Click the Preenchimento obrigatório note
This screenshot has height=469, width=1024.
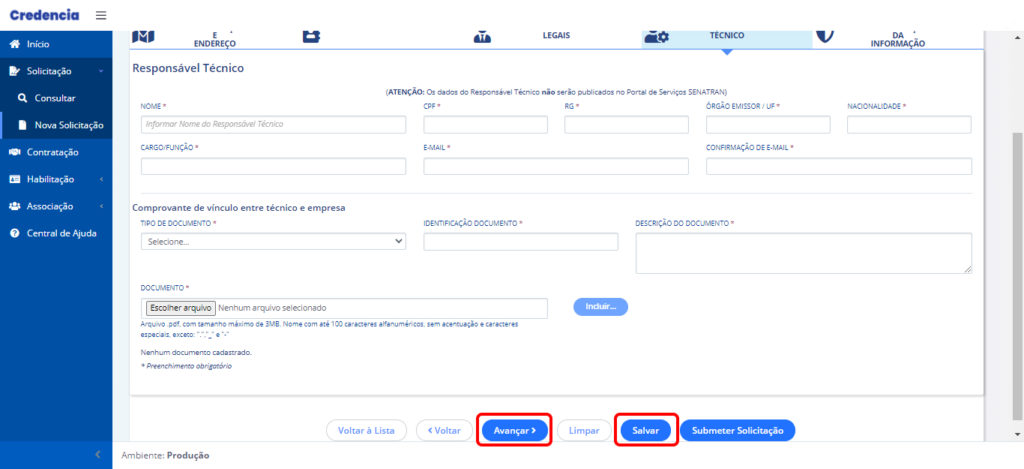[186, 366]
